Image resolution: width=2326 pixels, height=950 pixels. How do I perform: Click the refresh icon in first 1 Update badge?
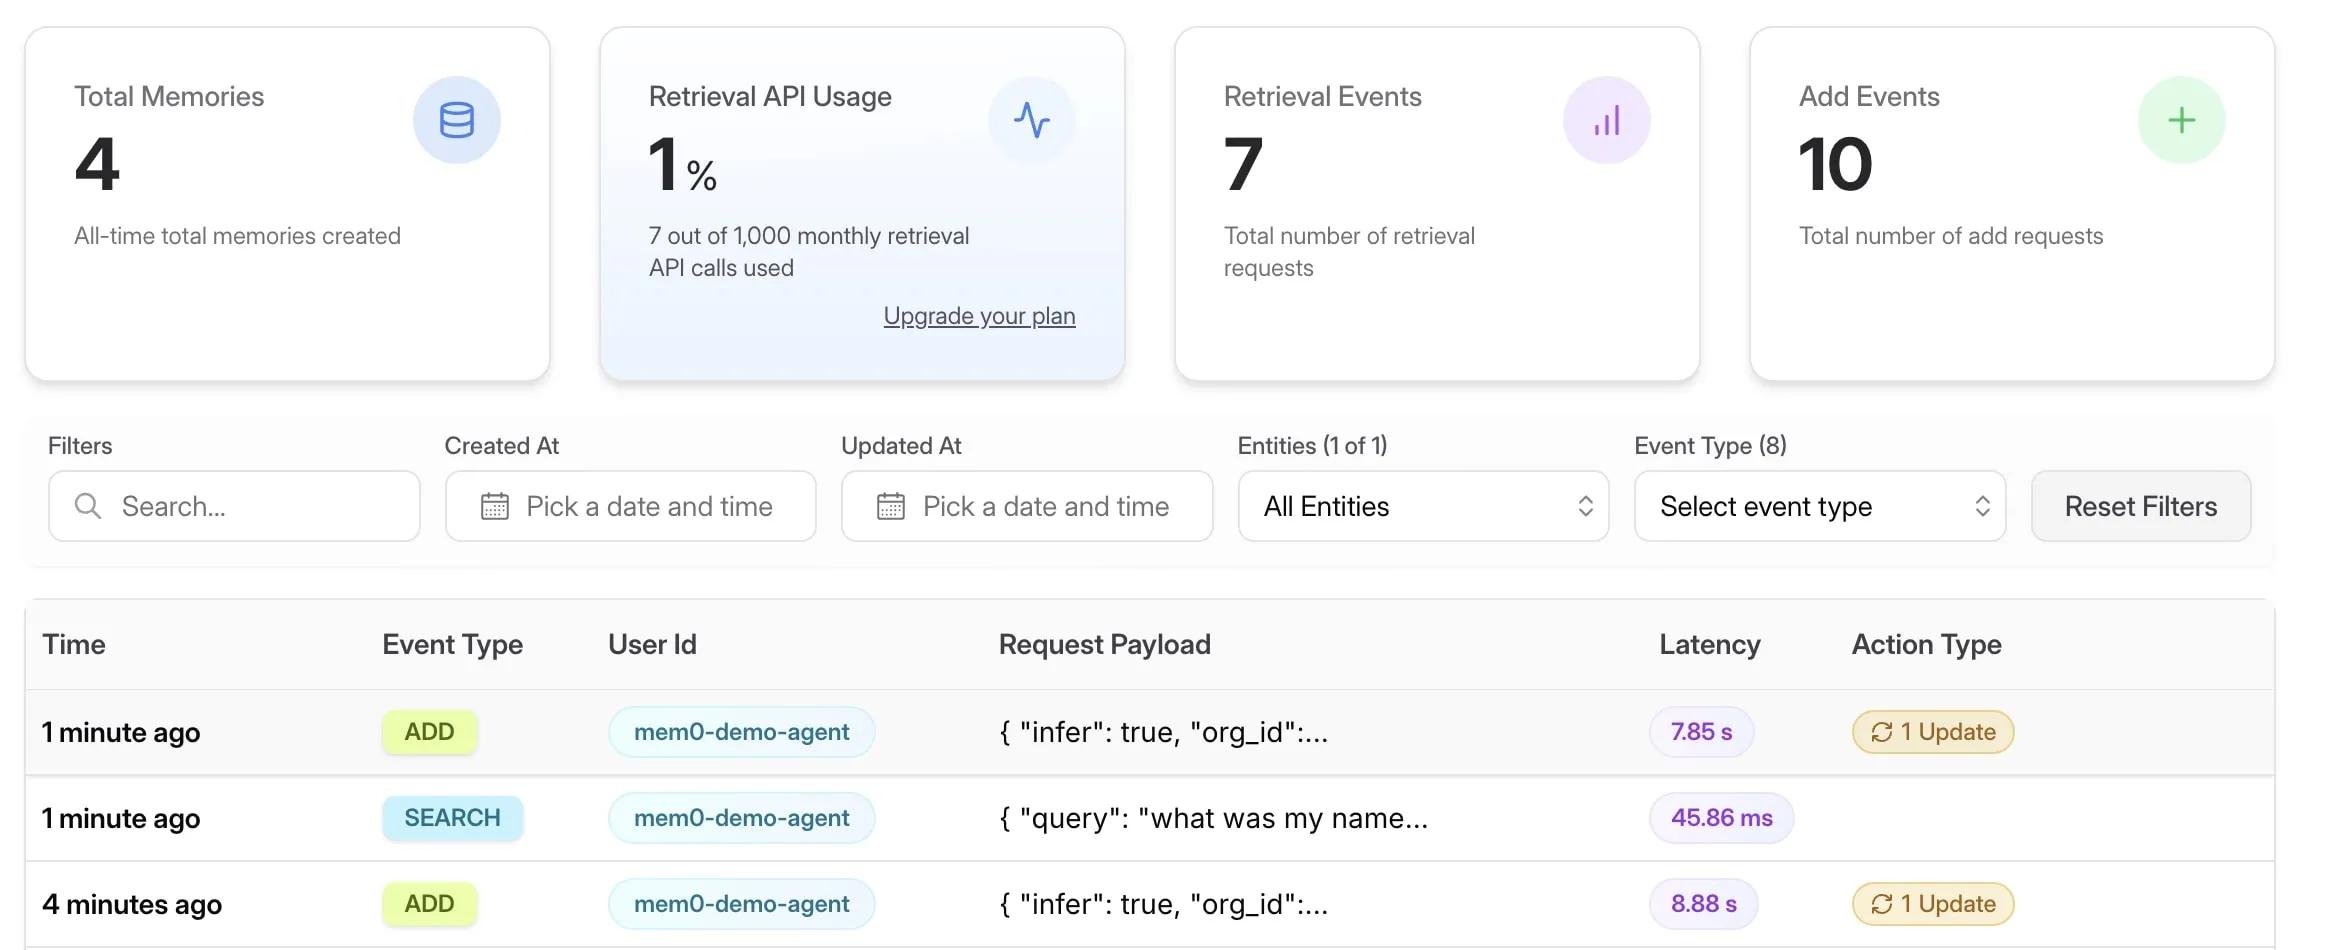(x=1881, y=732)
